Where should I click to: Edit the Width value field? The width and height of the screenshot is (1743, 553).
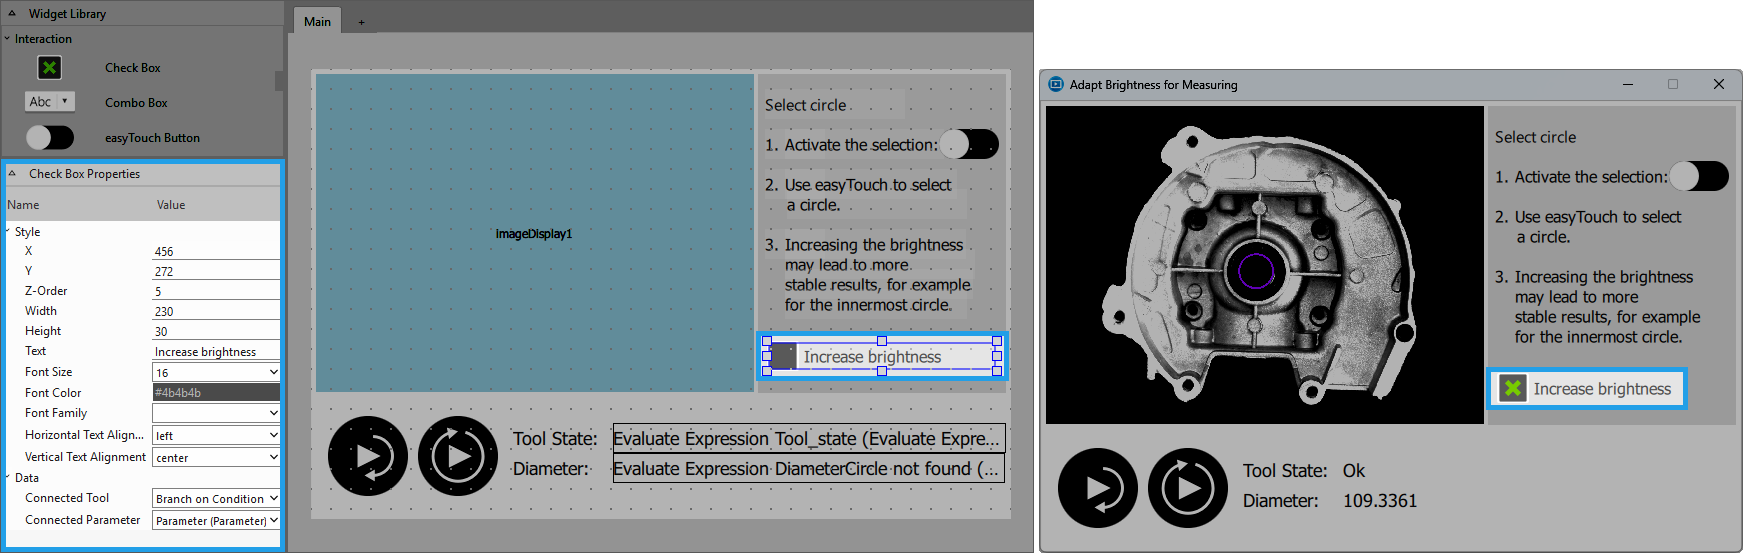(x=216, y=311)
